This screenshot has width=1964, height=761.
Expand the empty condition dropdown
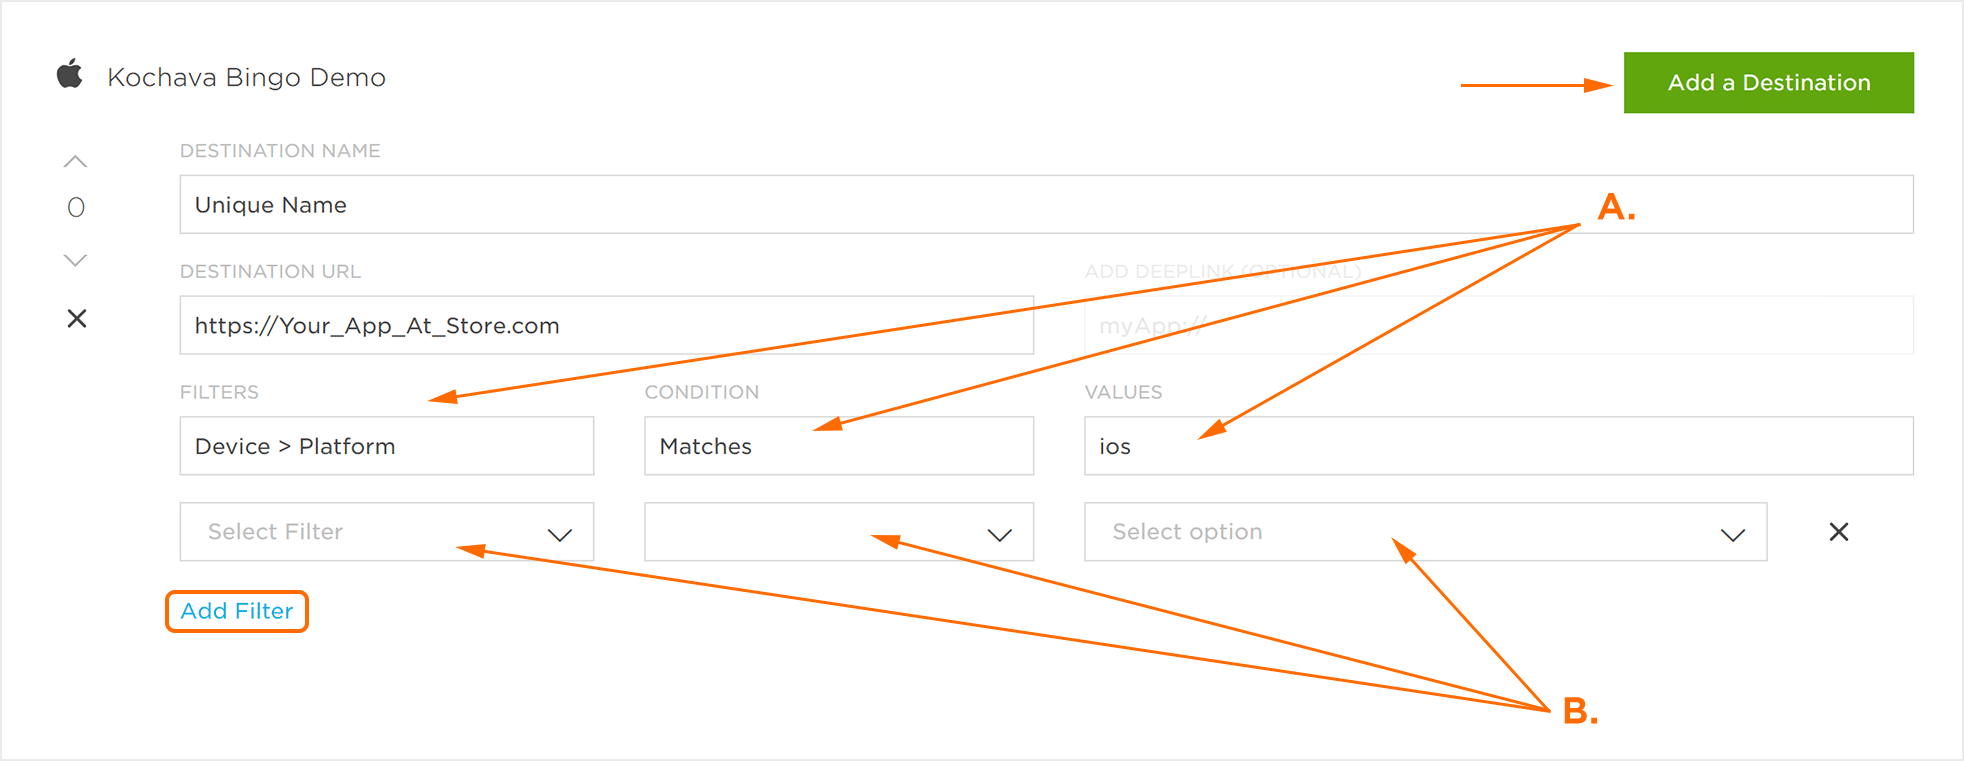click(838, 532)
